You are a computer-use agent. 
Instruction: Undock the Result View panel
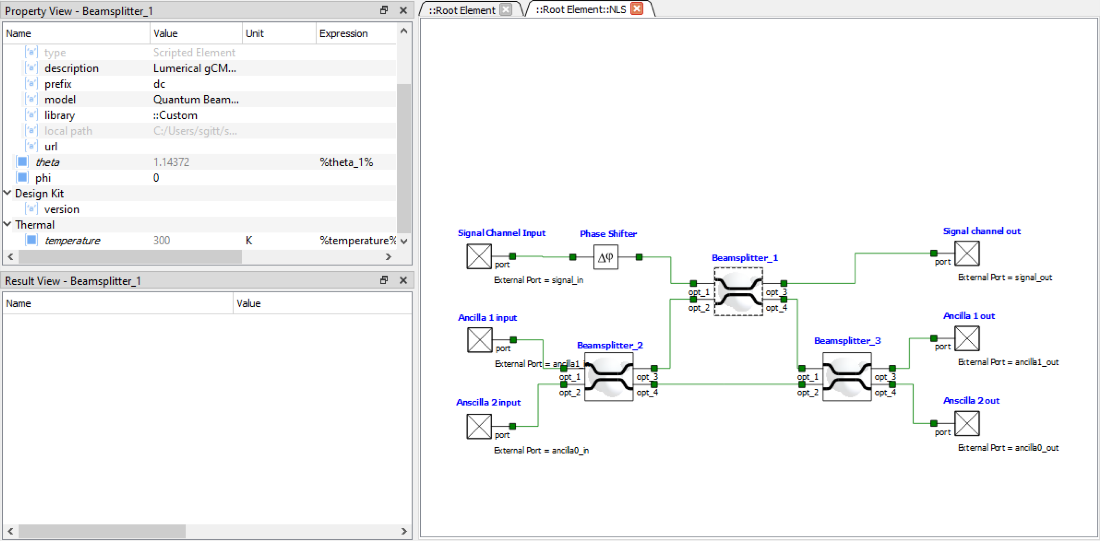384,280
